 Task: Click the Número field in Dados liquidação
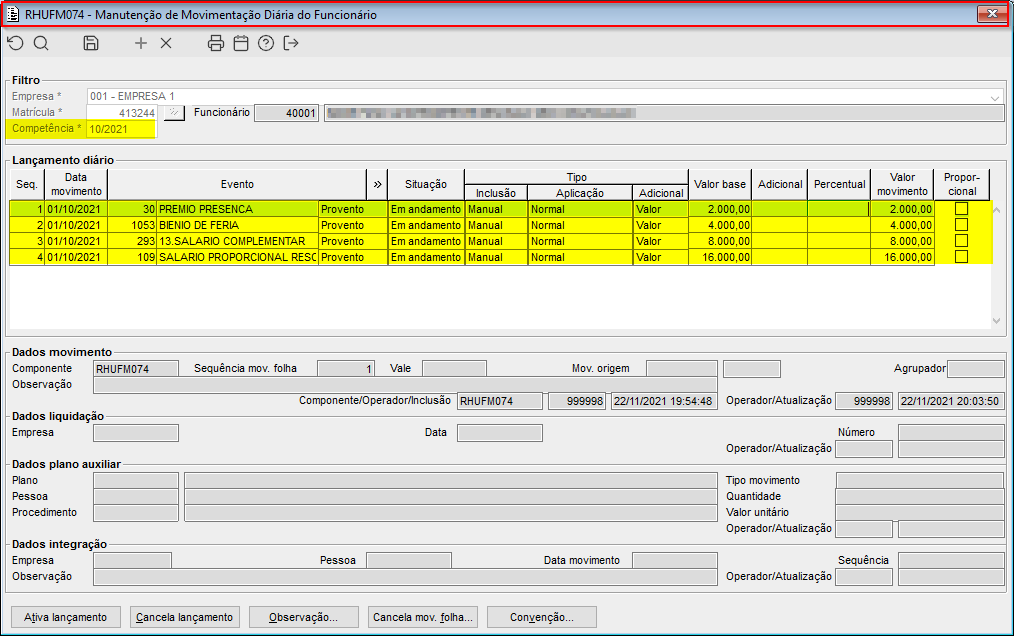pos(951,433)
